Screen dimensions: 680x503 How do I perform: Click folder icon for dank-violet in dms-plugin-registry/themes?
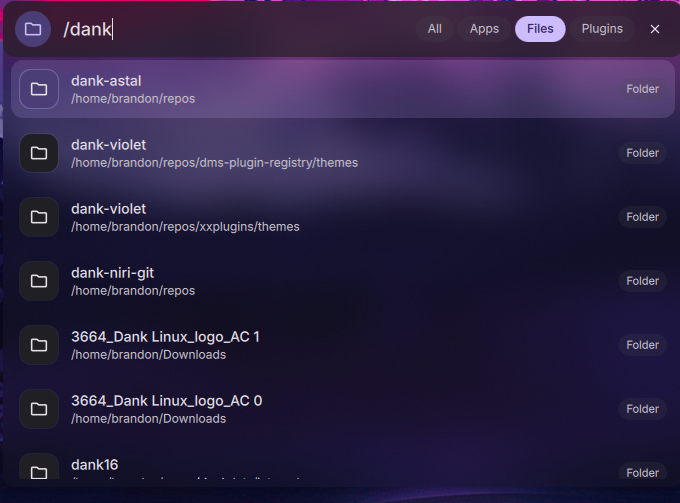(39, 153)
